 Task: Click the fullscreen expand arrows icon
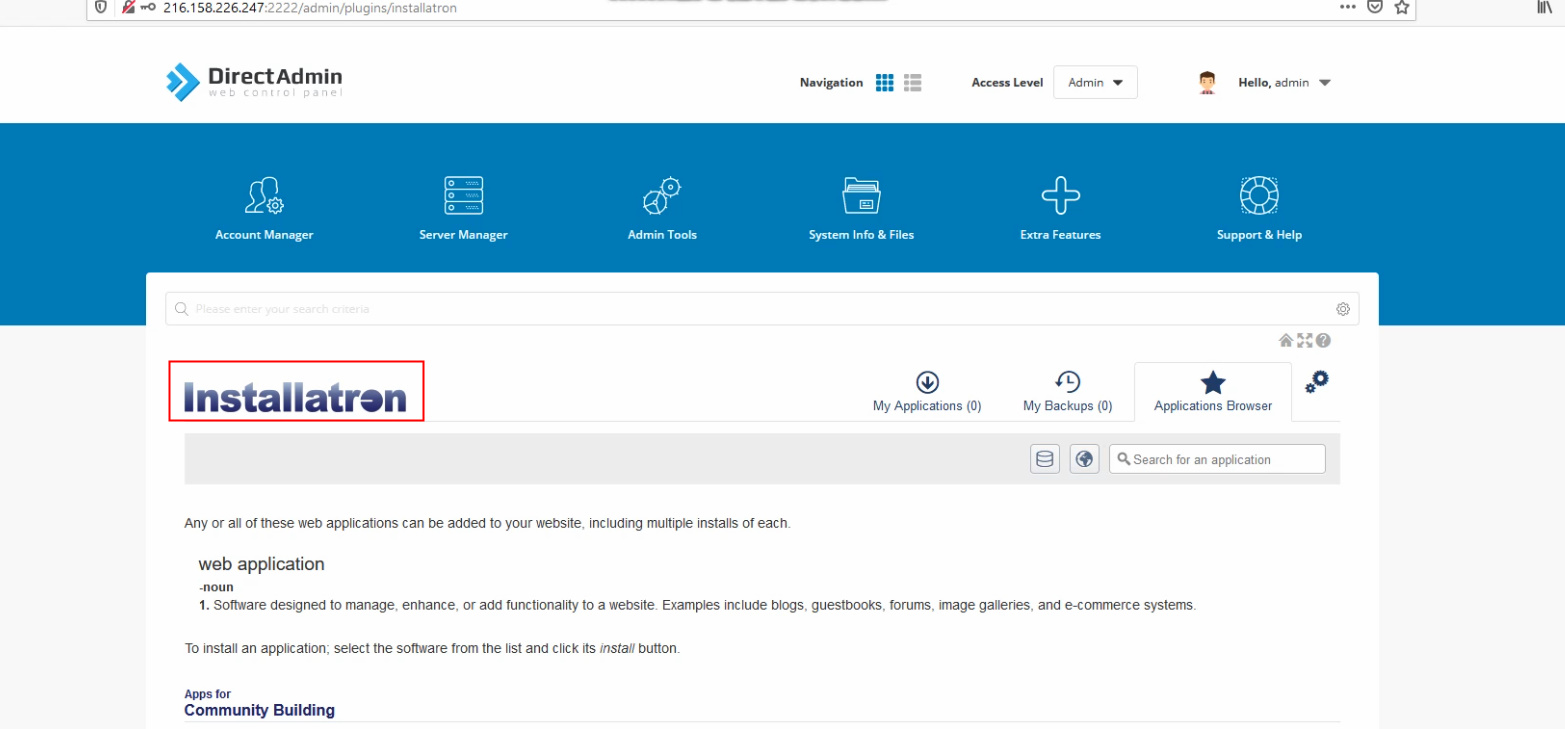point(1304,341)
